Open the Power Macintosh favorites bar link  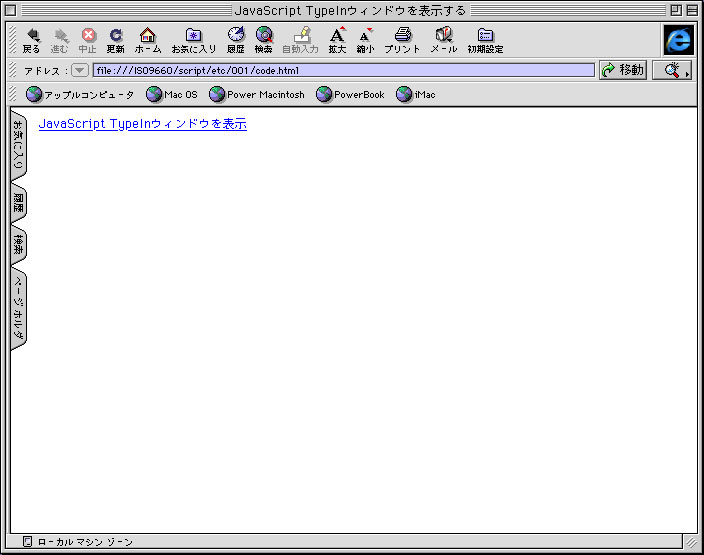(256, 95)
